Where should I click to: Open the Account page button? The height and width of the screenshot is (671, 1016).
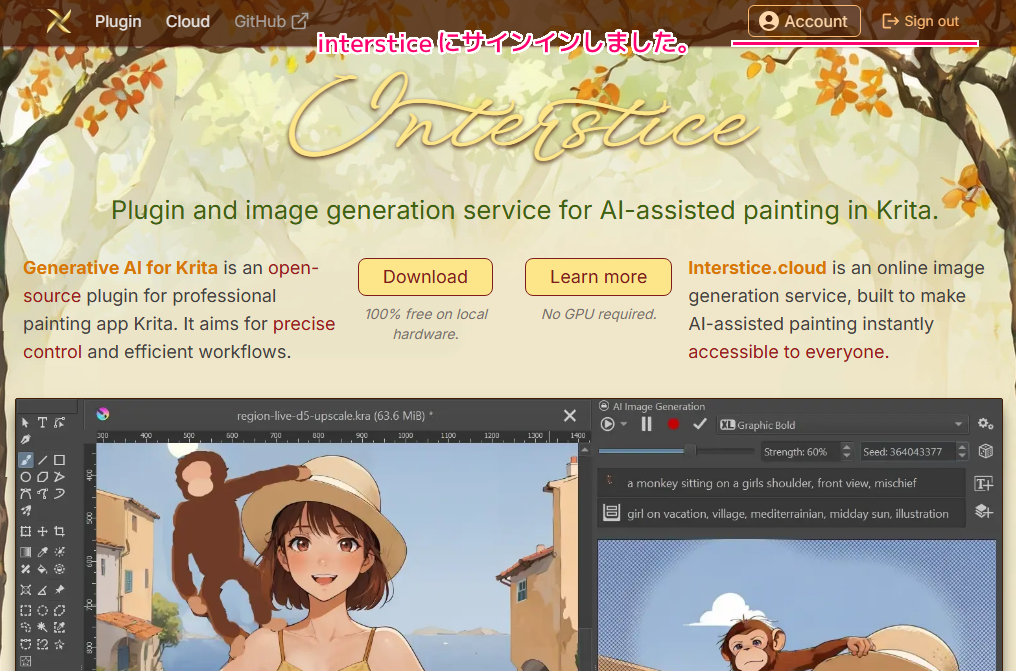point(804,21)
